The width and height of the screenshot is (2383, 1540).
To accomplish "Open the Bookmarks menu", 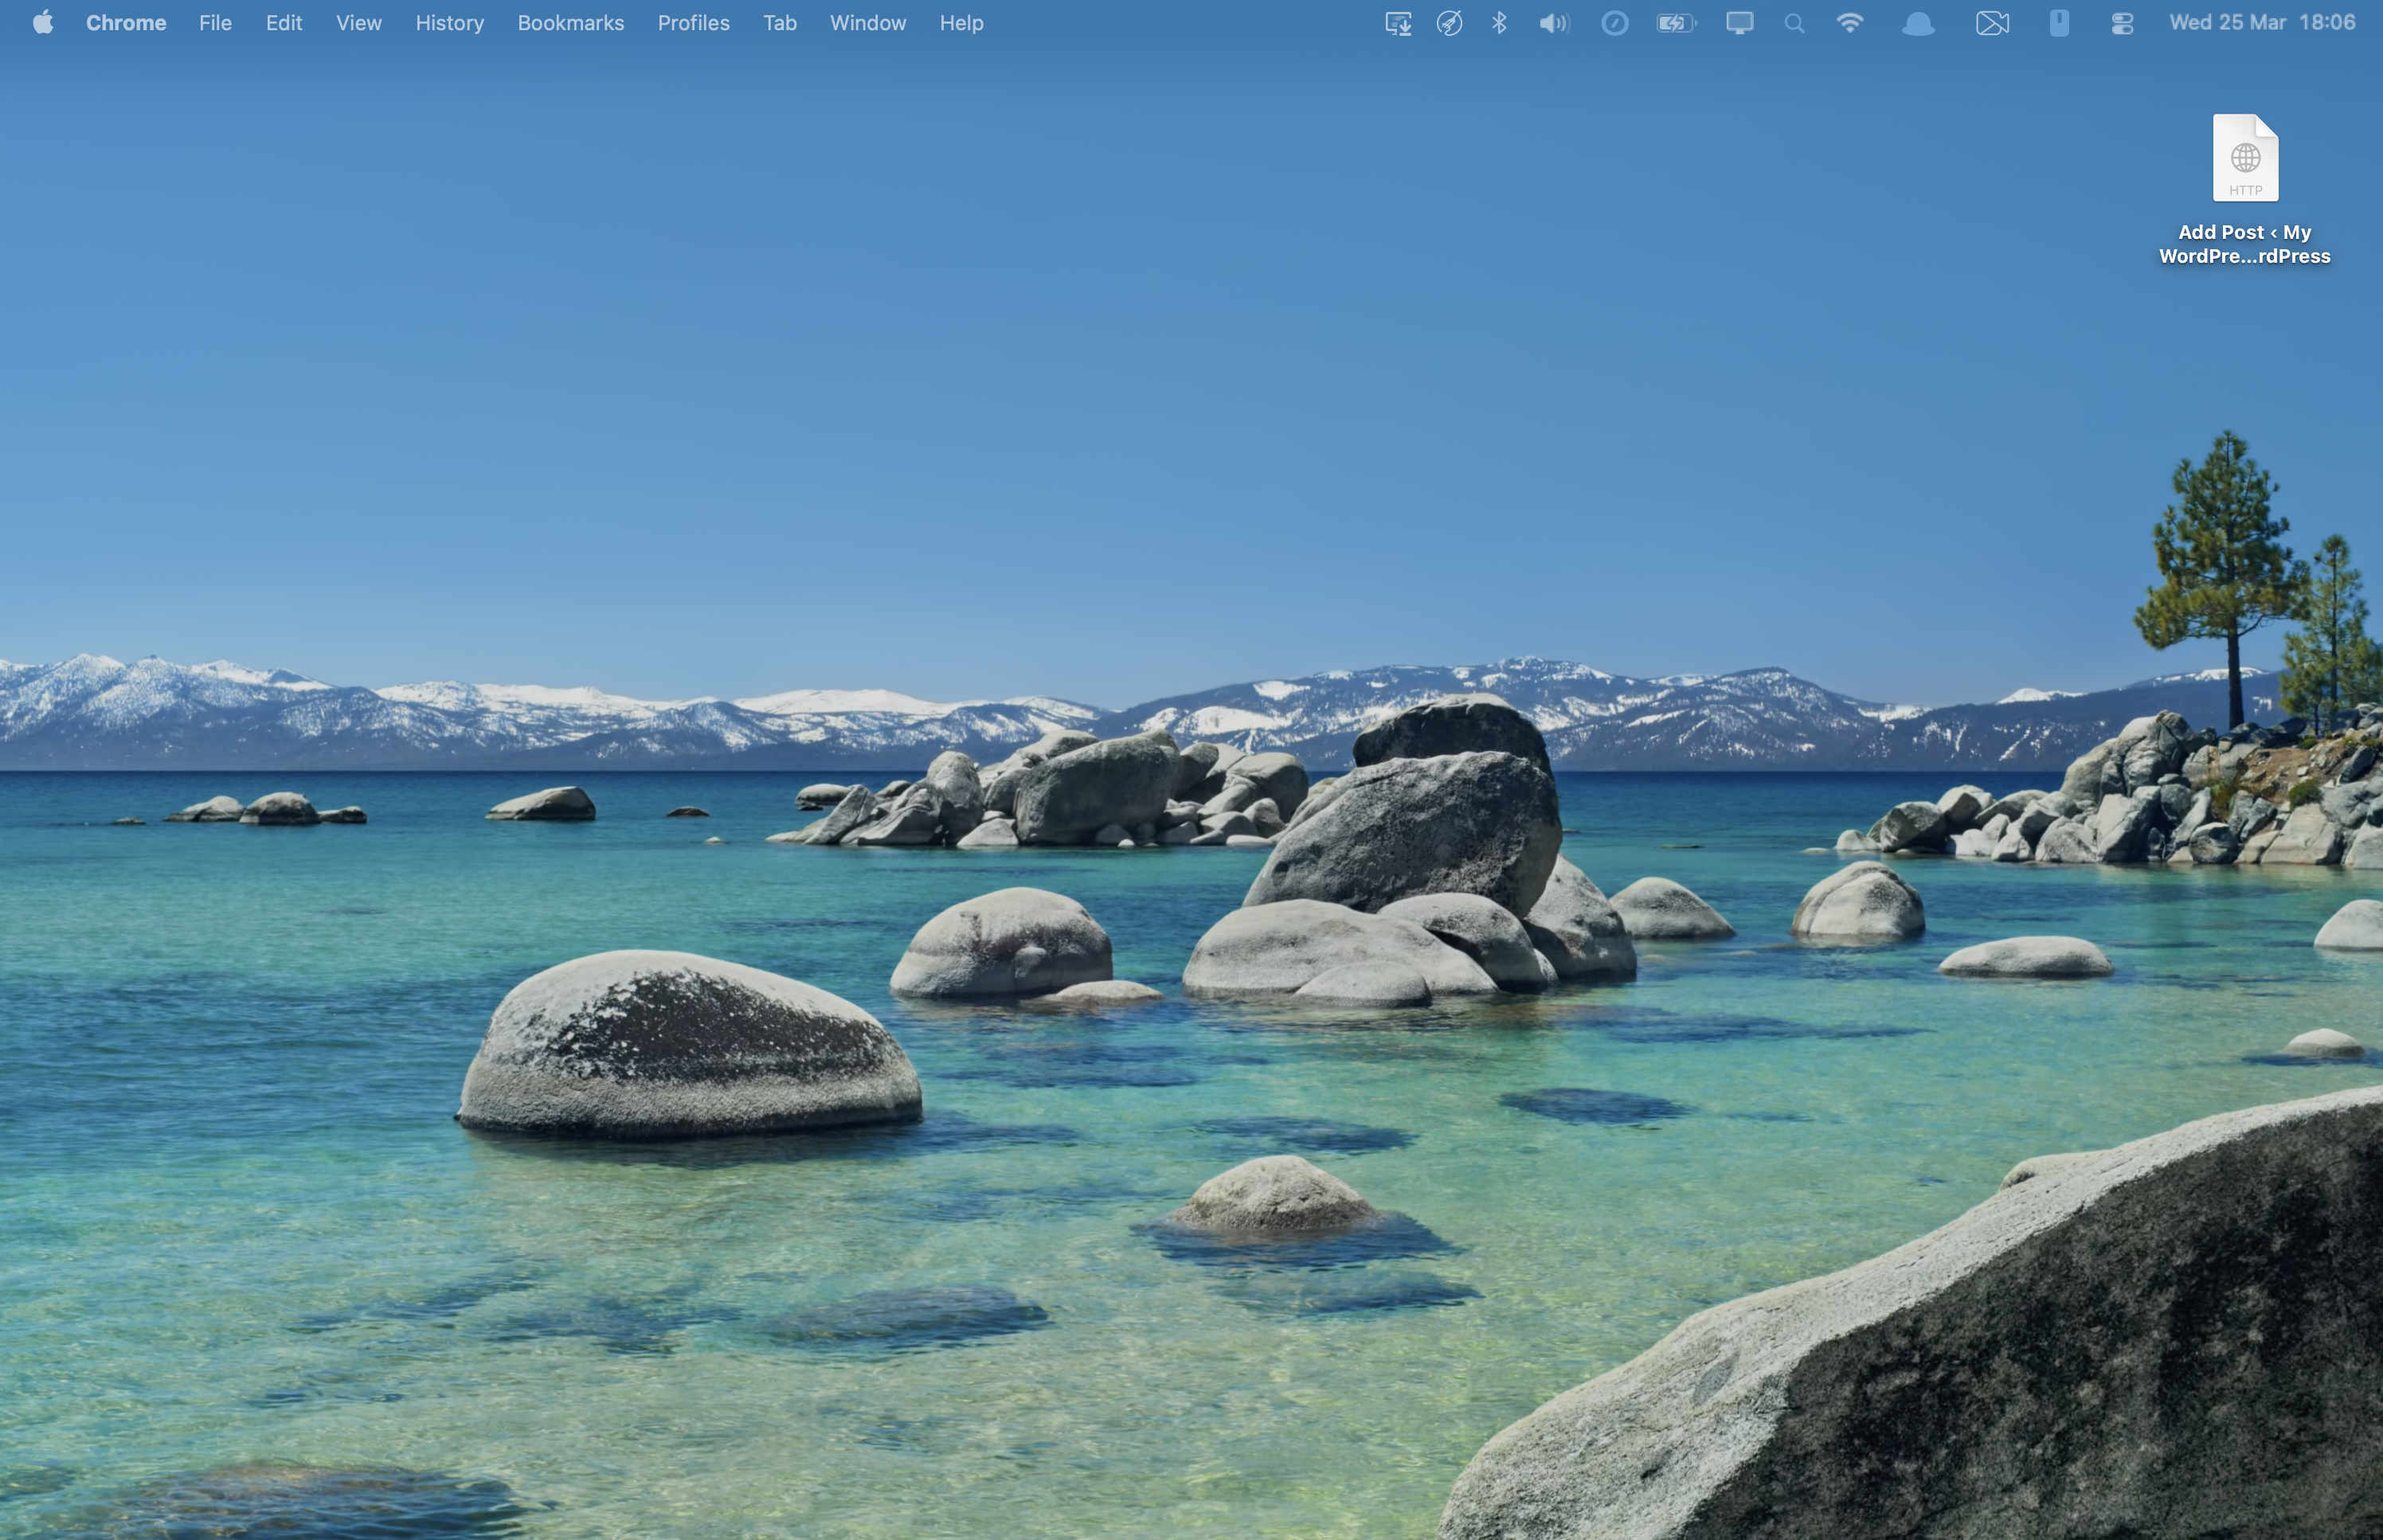I will [x=570, y=22].
